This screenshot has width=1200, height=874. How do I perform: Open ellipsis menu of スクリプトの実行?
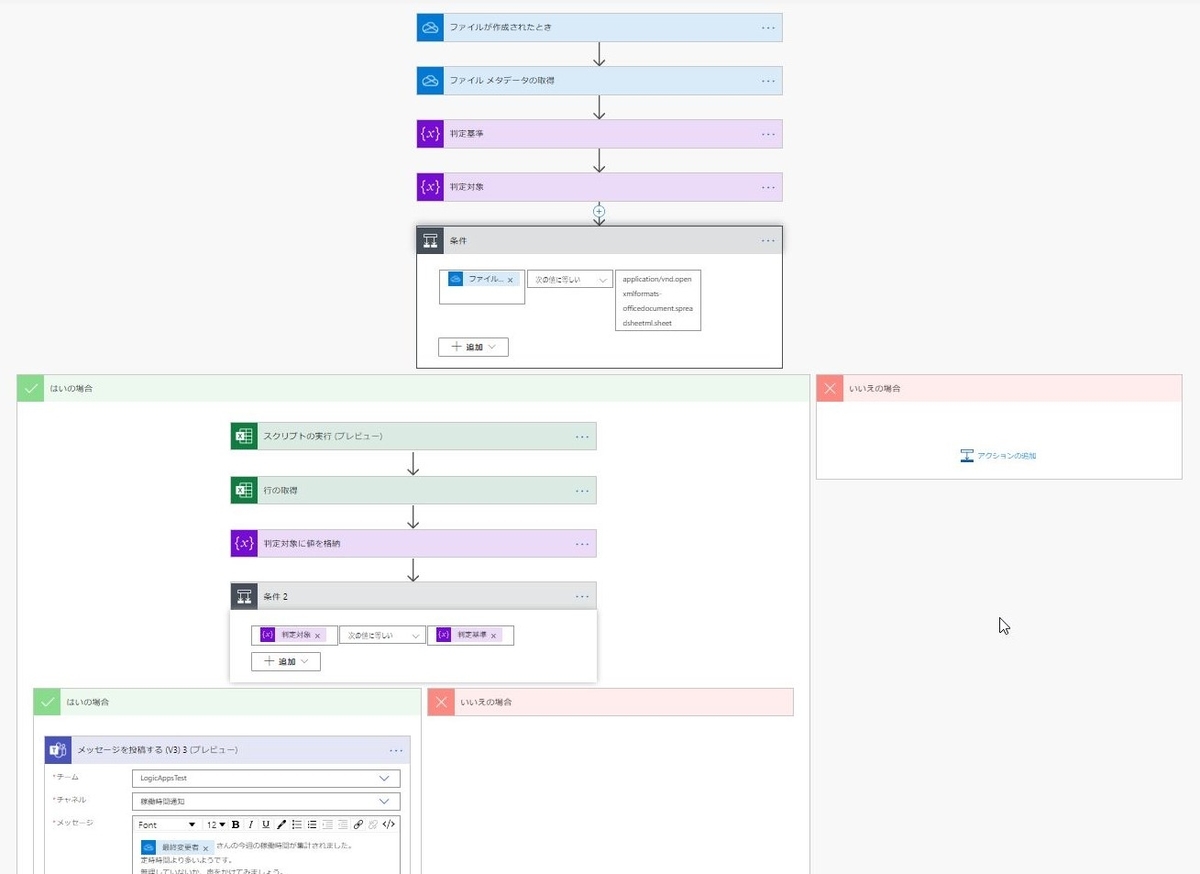point(583,436)
